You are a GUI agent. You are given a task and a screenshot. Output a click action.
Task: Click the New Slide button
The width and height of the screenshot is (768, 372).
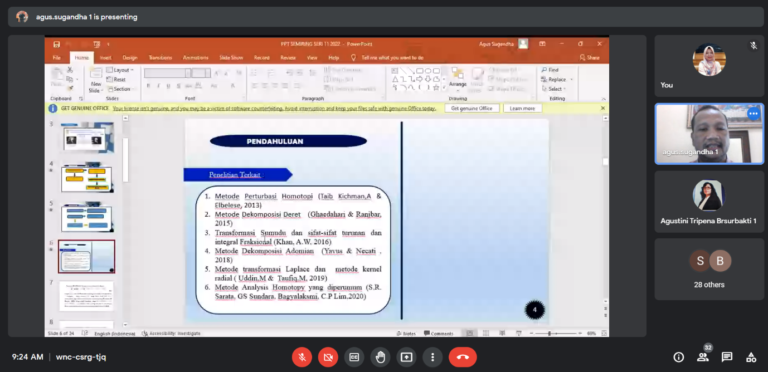[96, 80]
